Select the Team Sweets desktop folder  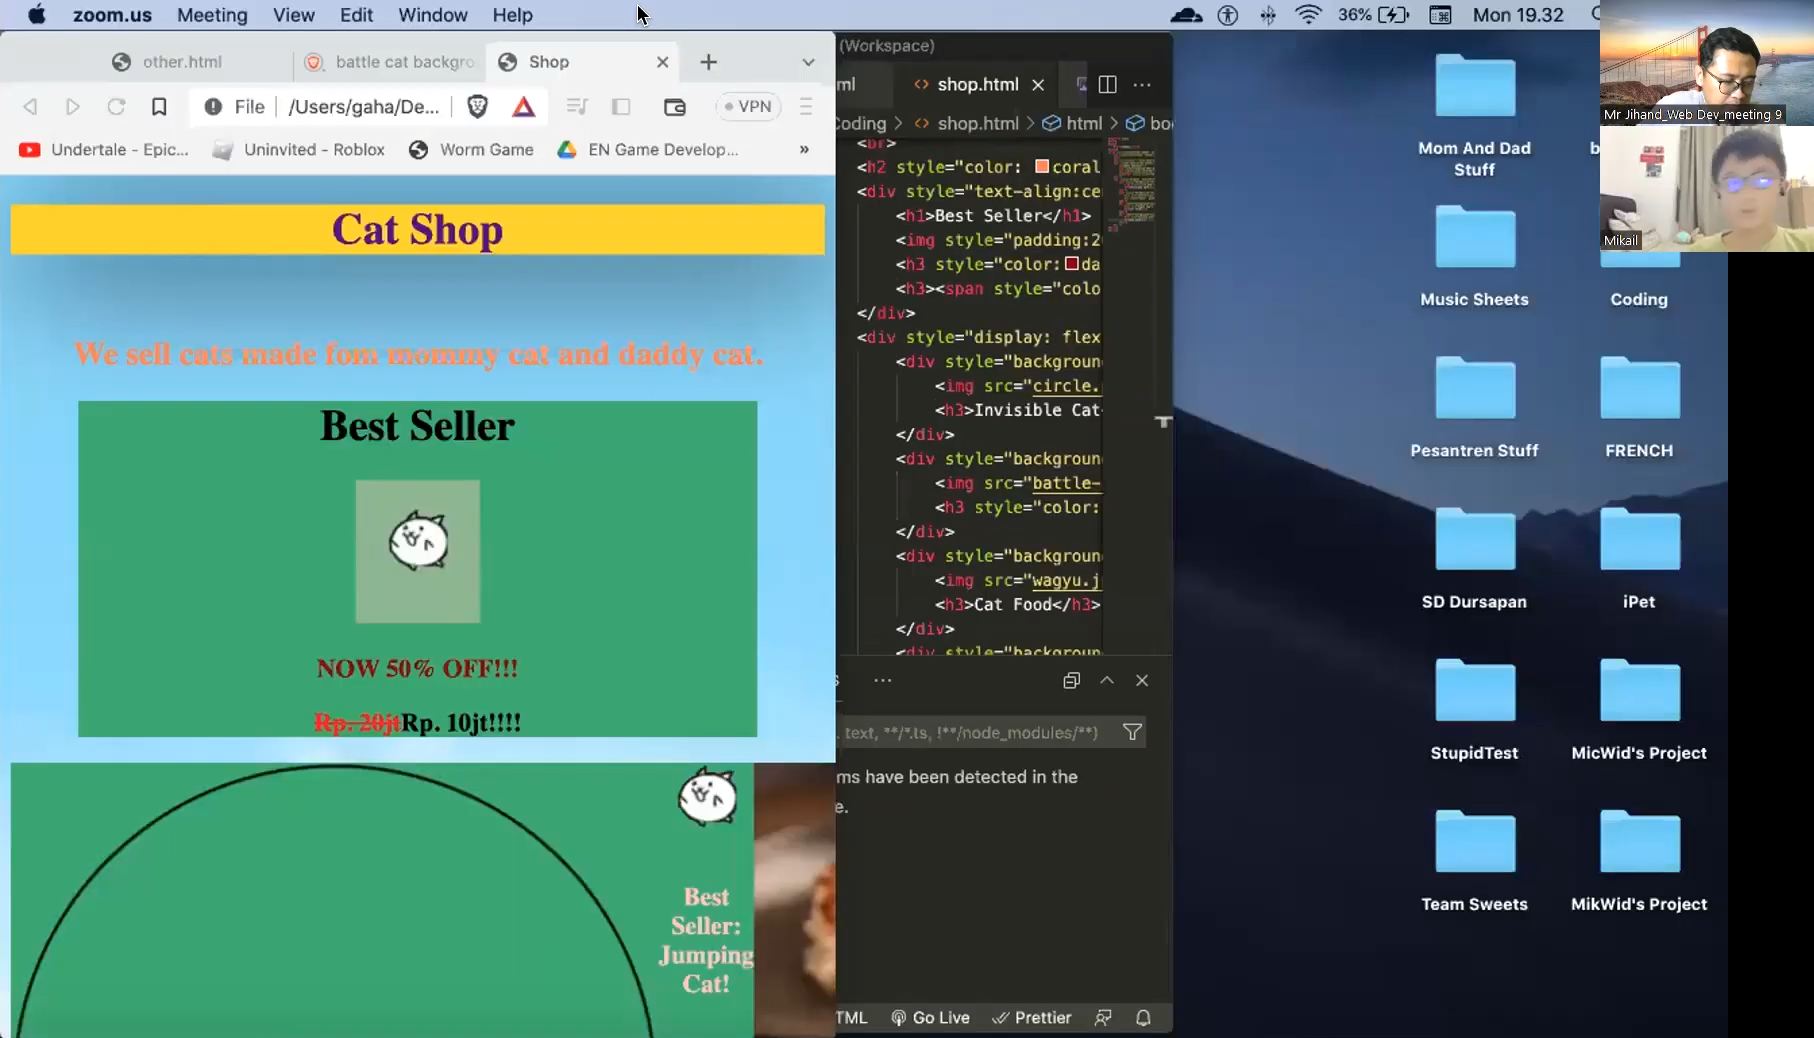click(x=1474, y=860)
